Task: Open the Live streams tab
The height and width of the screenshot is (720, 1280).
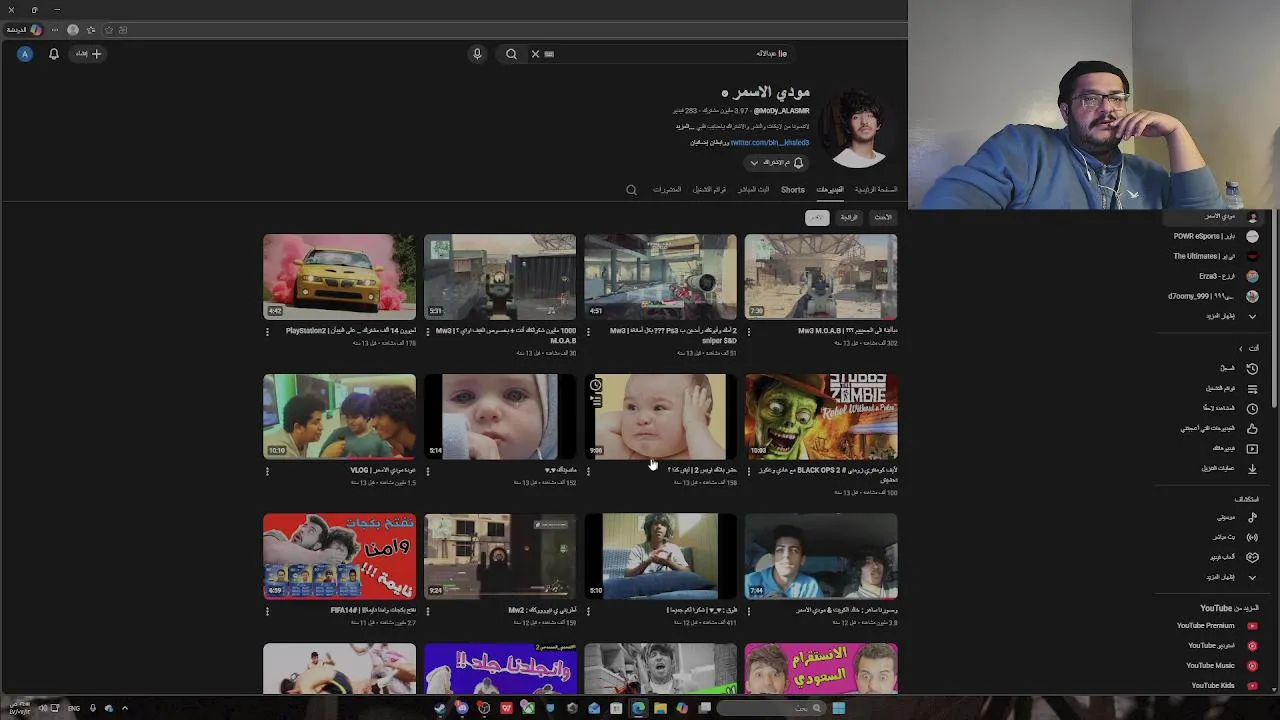Action: coord(754,189)
